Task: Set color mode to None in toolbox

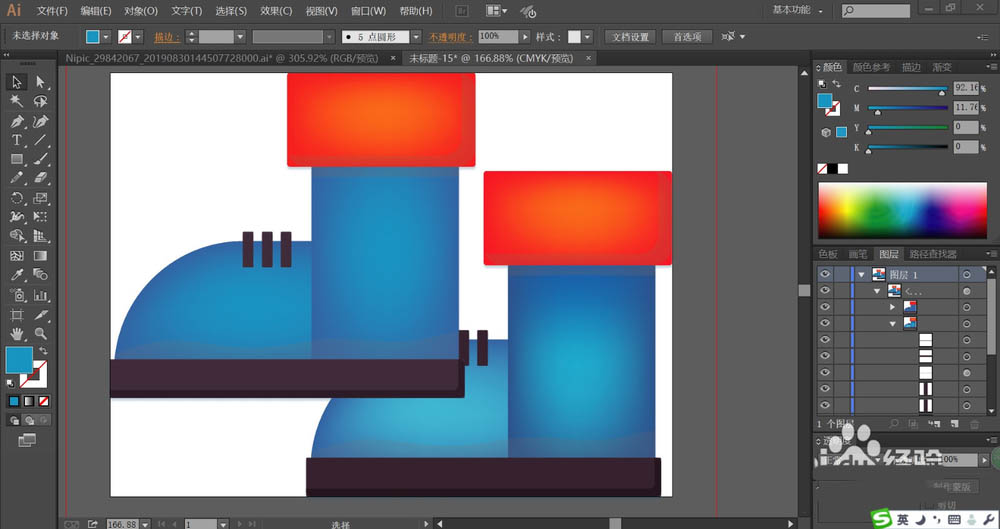Action: (x=43, y=401)
